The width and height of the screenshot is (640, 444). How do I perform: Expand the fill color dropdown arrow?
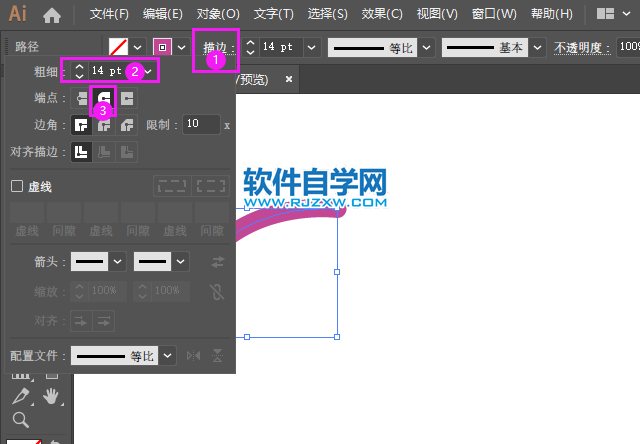[138, 47]
